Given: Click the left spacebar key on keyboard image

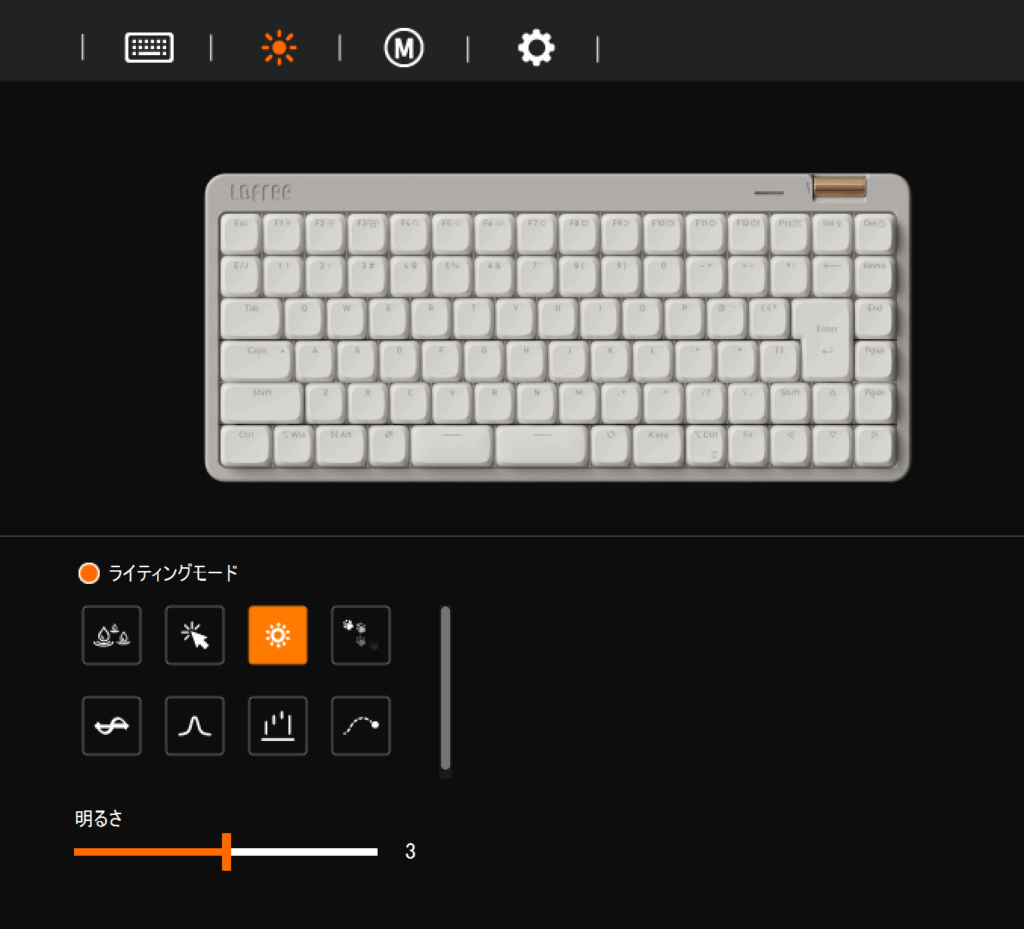Looking at the screenshot, I should [x=451, y=445].
